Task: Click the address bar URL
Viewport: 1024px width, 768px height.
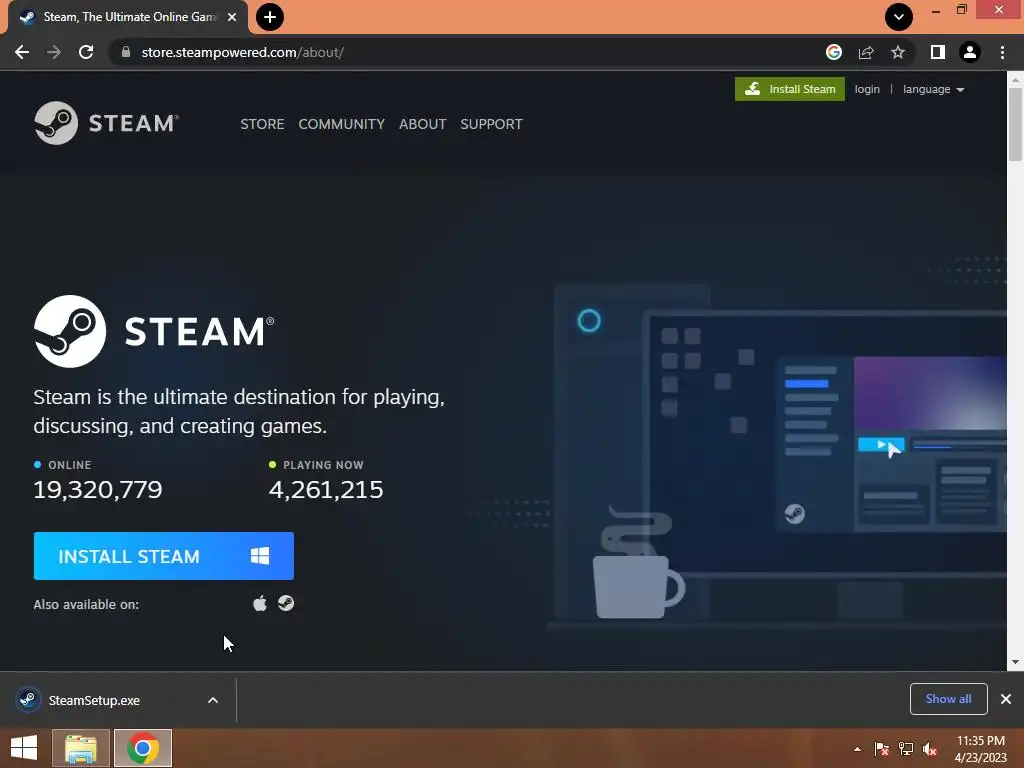Action: click(242, 52)
